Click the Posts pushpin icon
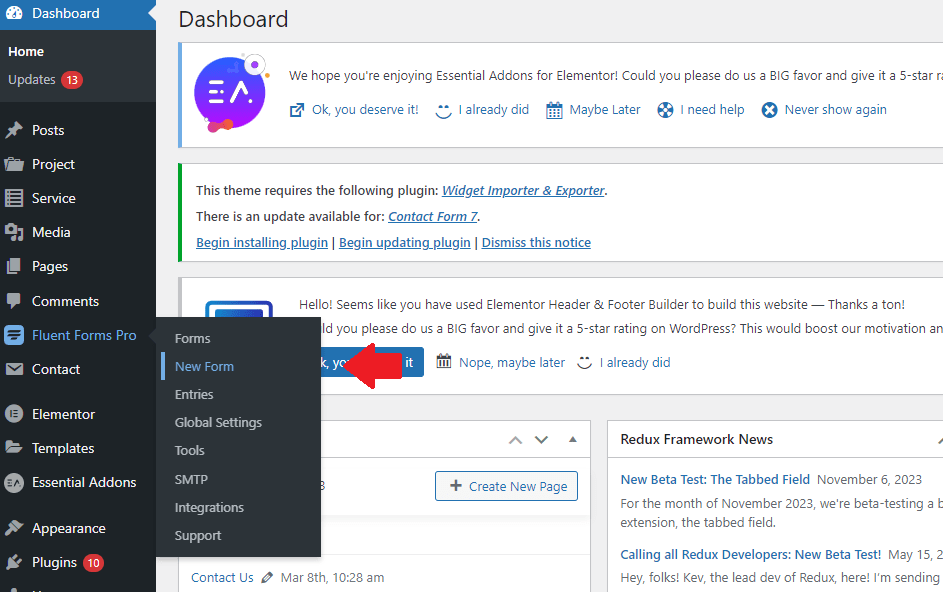 (x=14, y=130)
